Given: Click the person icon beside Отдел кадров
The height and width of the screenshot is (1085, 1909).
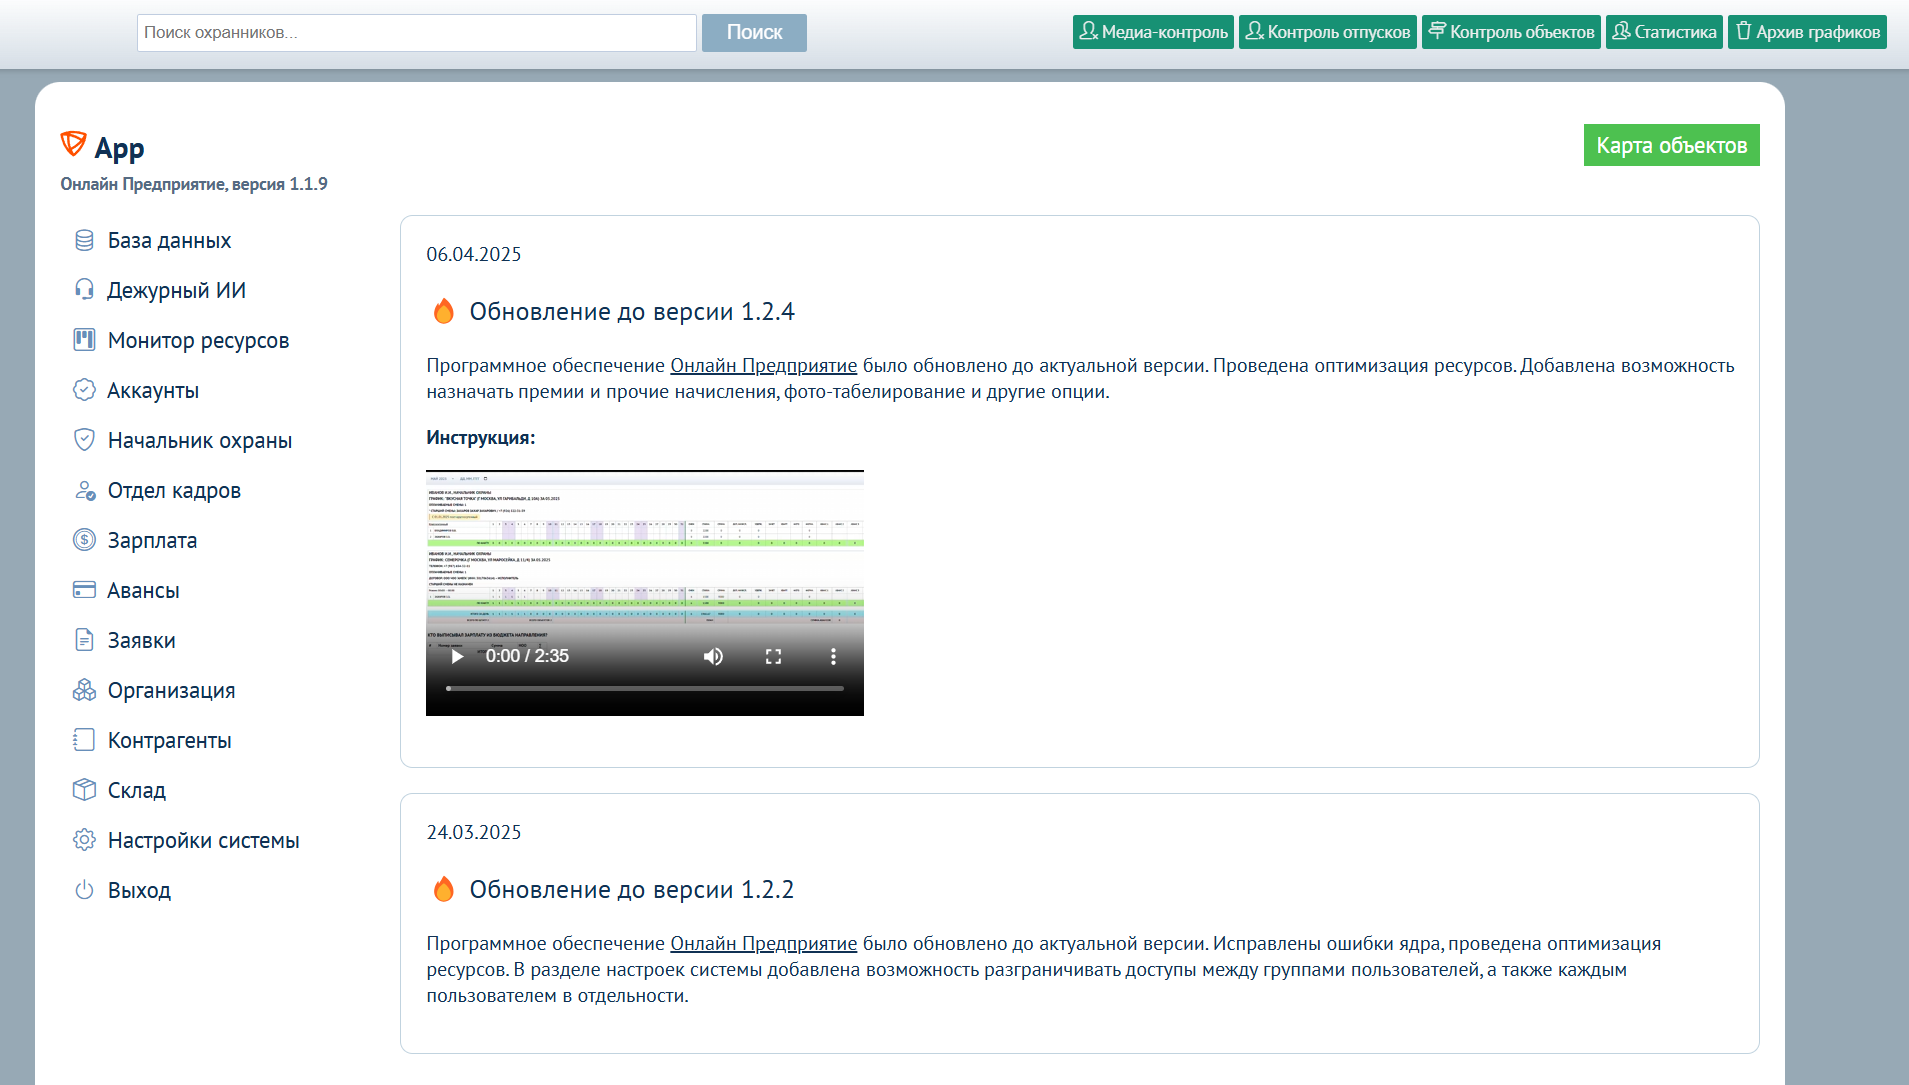Looking at the screenshot, I should point(84,490).
